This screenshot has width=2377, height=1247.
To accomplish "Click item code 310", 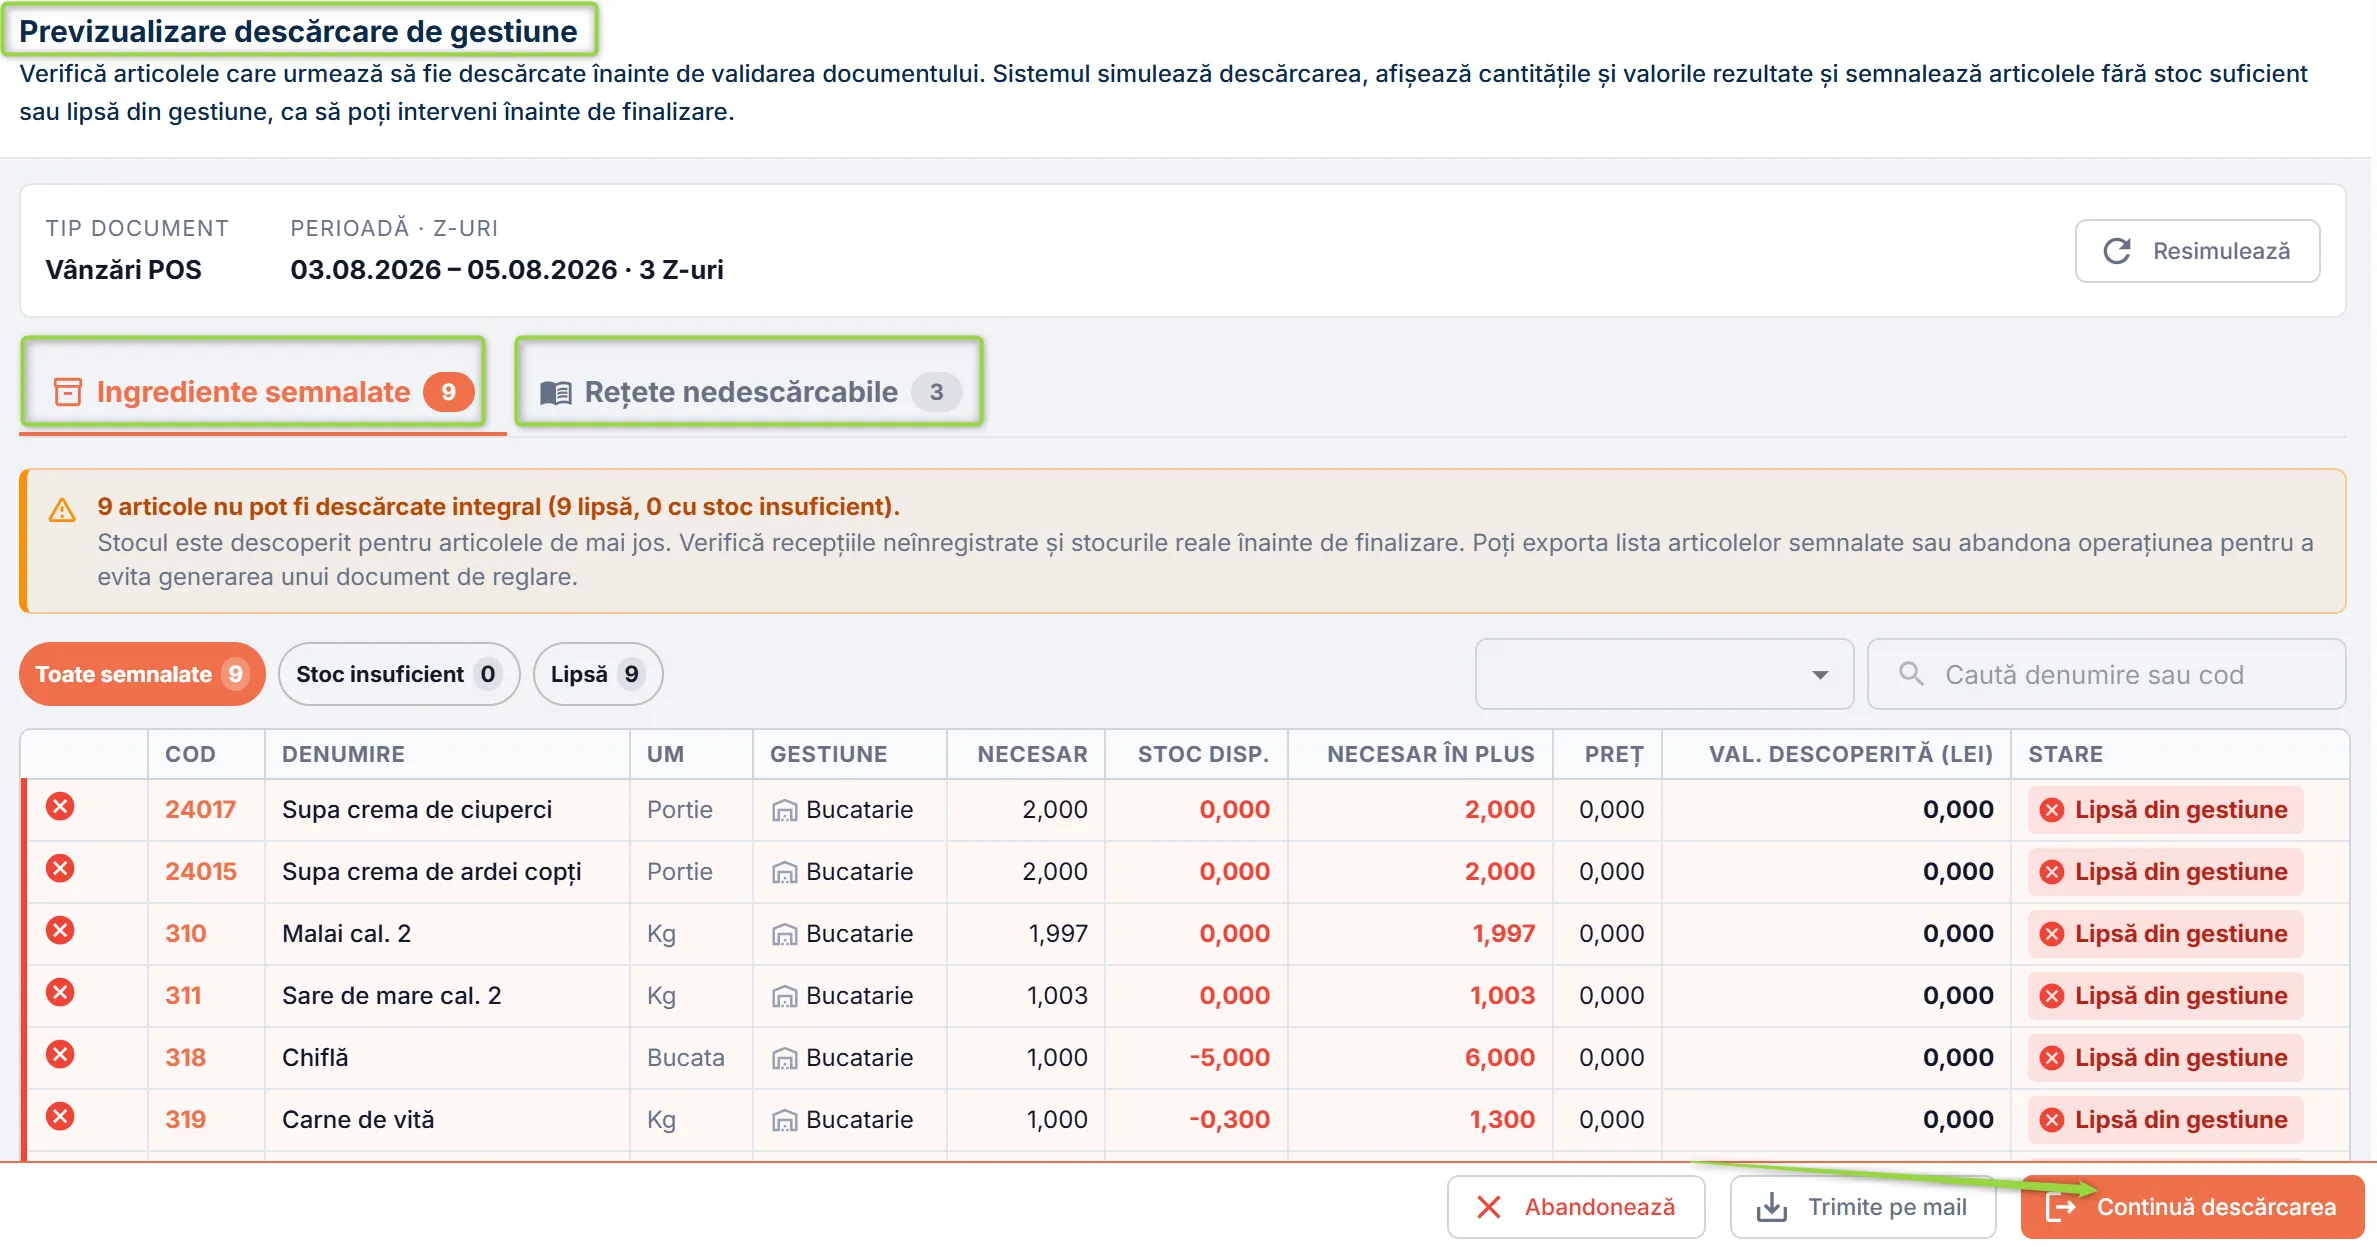I will (185, 933).
